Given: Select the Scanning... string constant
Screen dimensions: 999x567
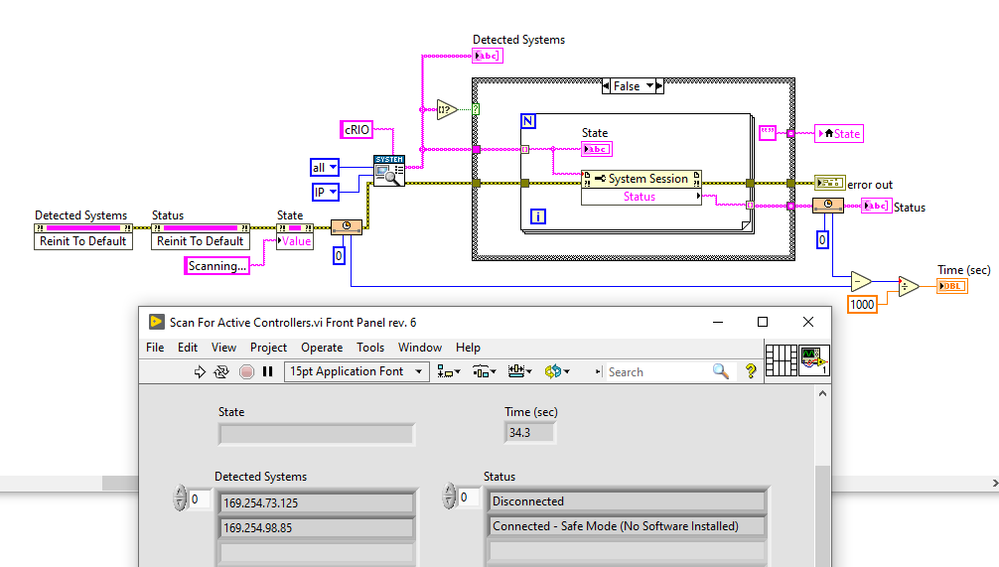Looking at the screenshot, I should 217,266.
